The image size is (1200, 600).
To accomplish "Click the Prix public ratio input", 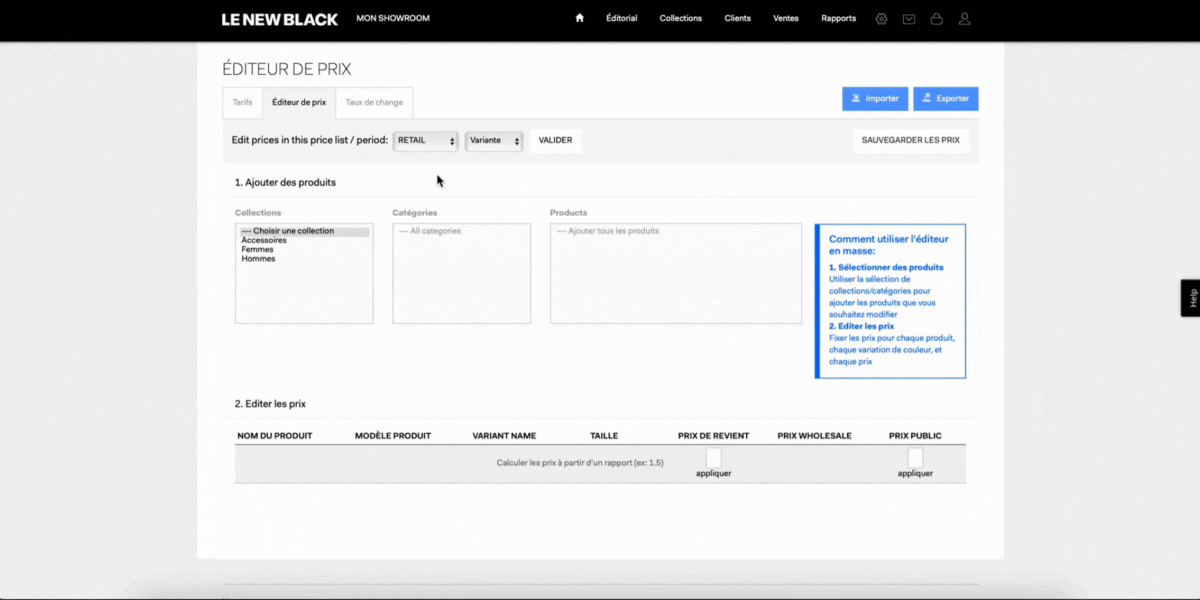I will tap(915, 457).
